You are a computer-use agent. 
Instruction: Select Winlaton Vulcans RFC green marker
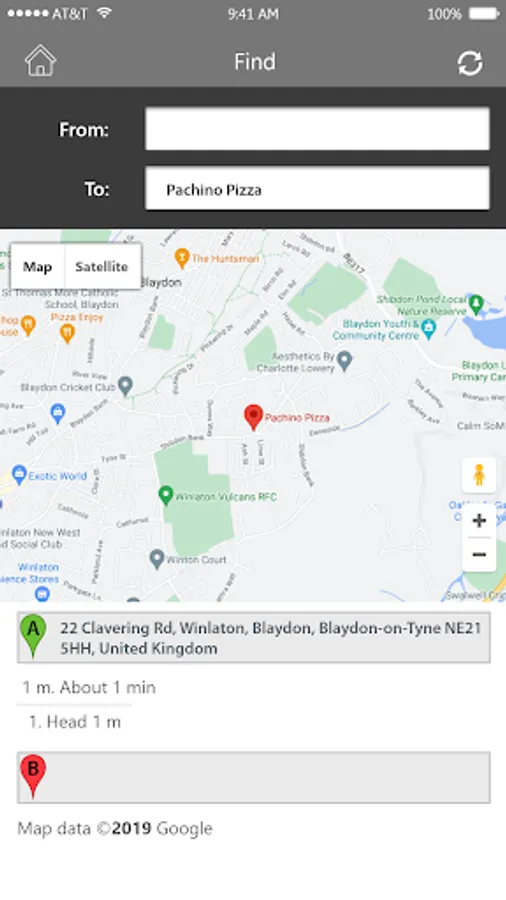[166, 495]
